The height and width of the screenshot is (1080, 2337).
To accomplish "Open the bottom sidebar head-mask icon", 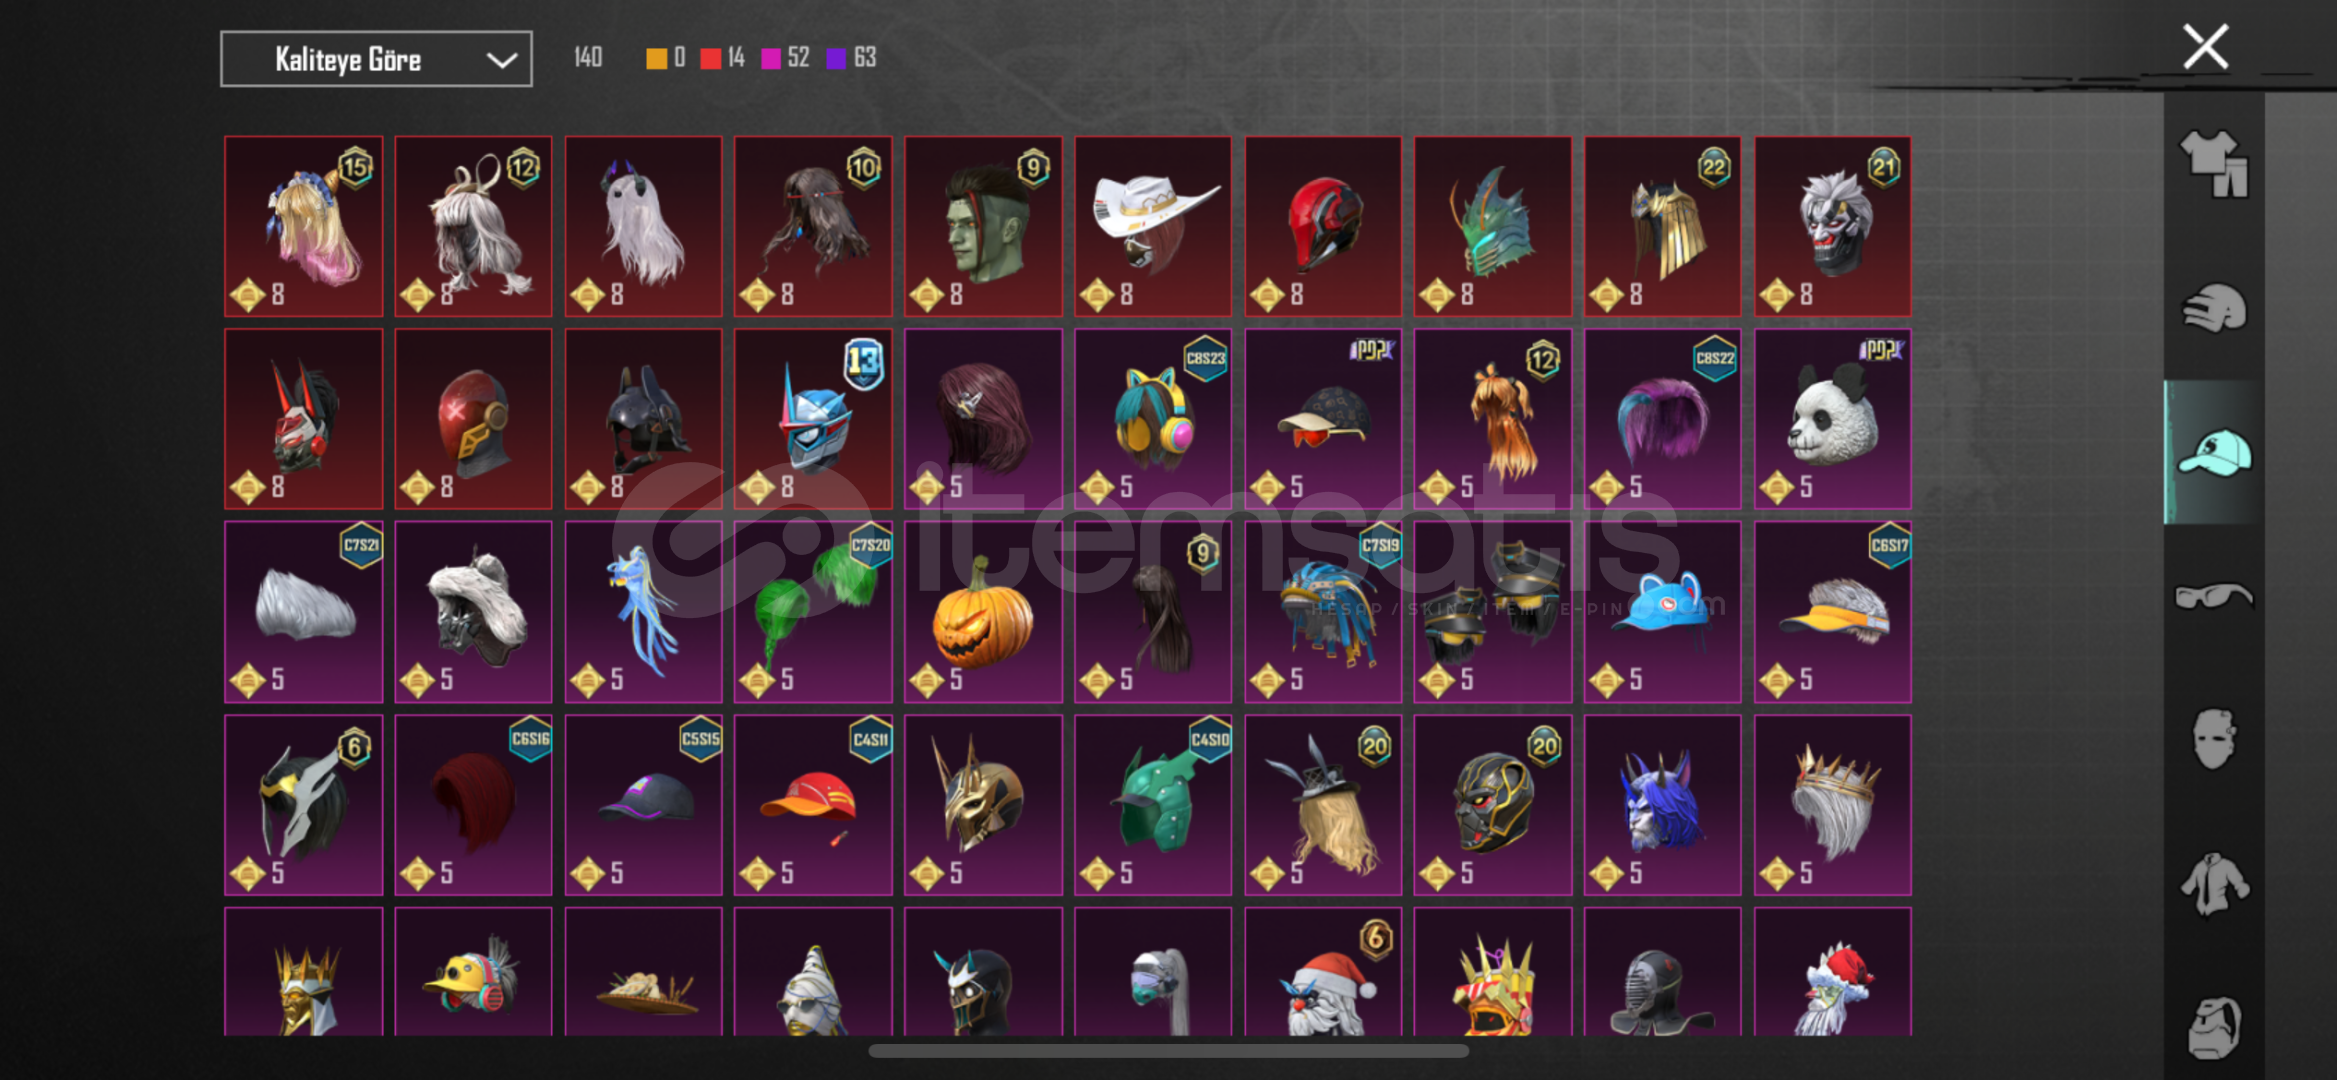I will click(x=2214, y=1027).
